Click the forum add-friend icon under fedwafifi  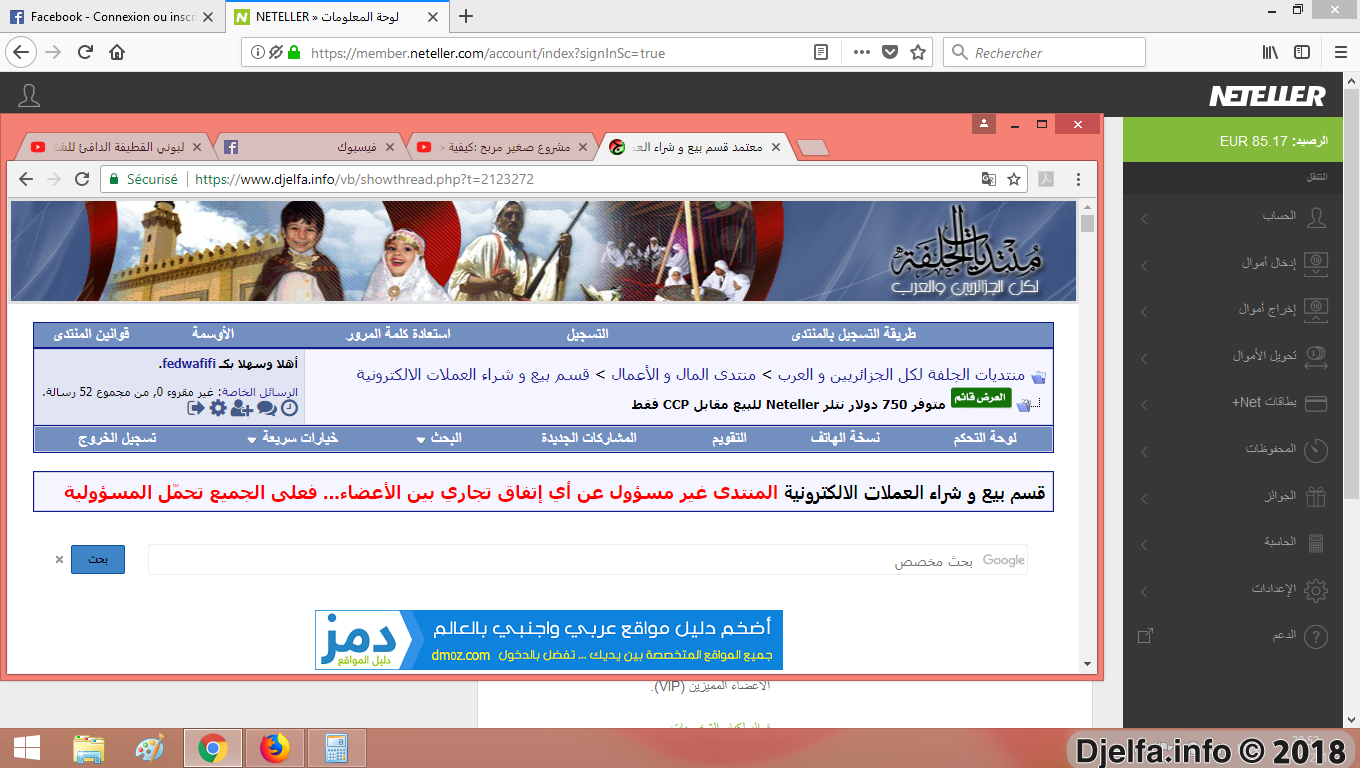(x=241, y=408)
